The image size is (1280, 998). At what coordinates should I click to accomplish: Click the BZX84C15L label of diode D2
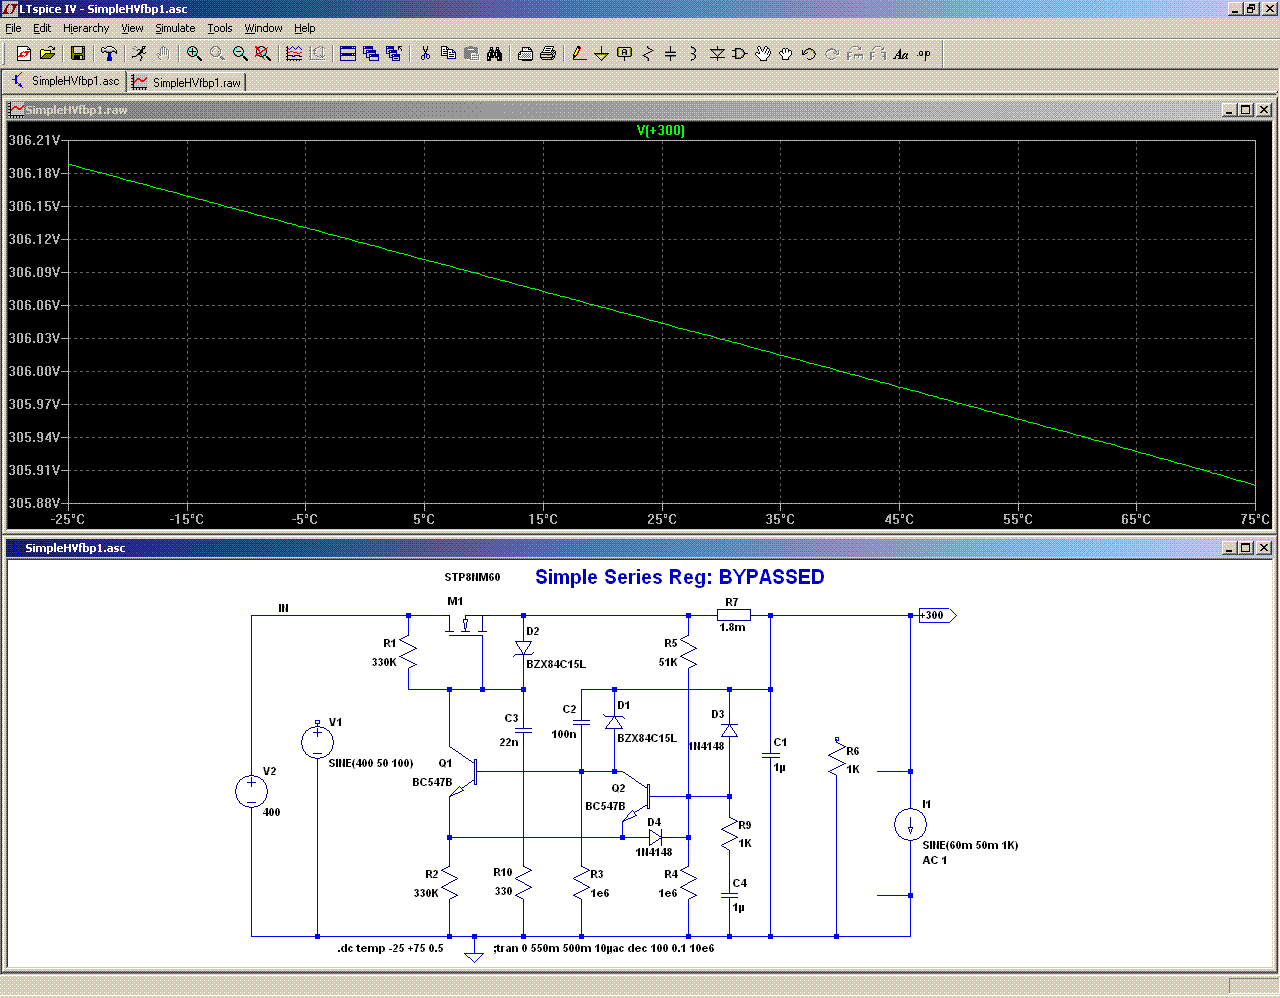click(x=556, y=664)
